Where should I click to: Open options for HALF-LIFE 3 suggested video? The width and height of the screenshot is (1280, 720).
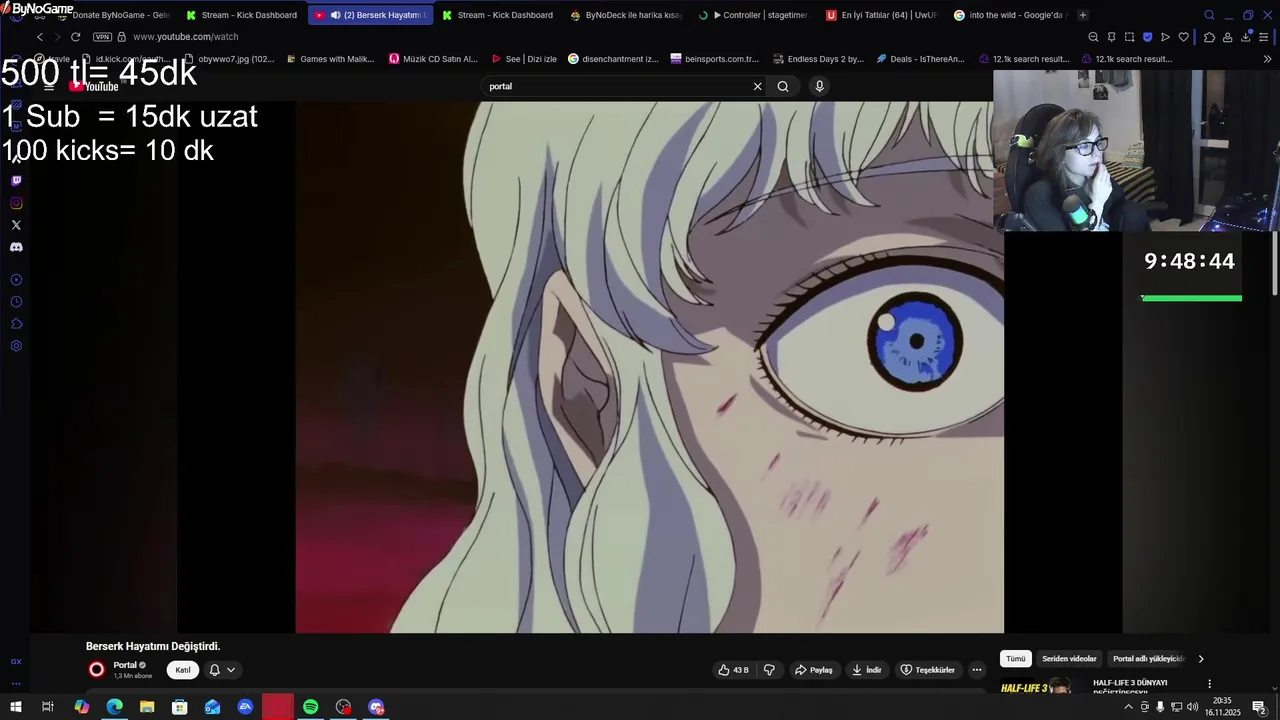pos(1209,684)
